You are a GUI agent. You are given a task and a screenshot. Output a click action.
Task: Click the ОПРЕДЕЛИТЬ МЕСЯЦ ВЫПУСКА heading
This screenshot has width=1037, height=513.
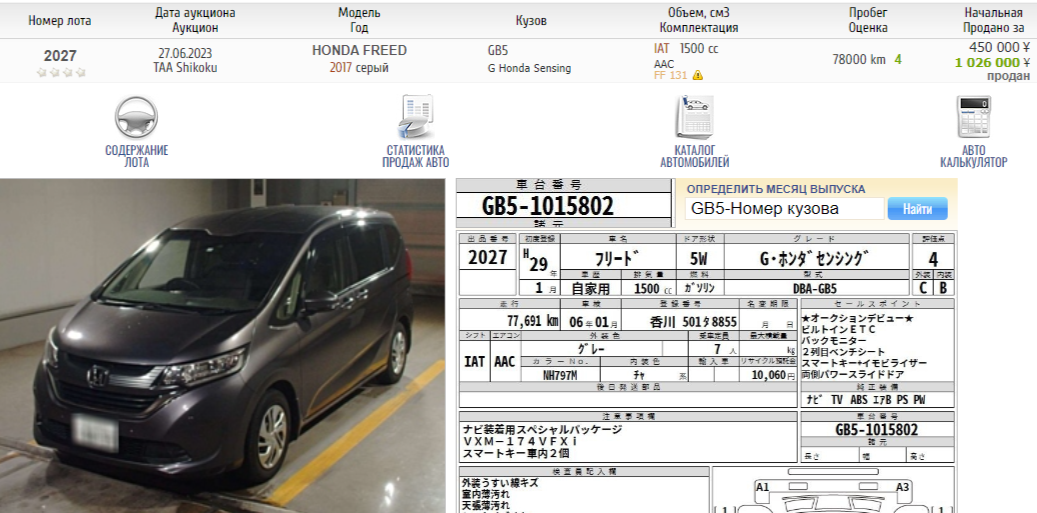pyautogui.click(x=776, y=189)
